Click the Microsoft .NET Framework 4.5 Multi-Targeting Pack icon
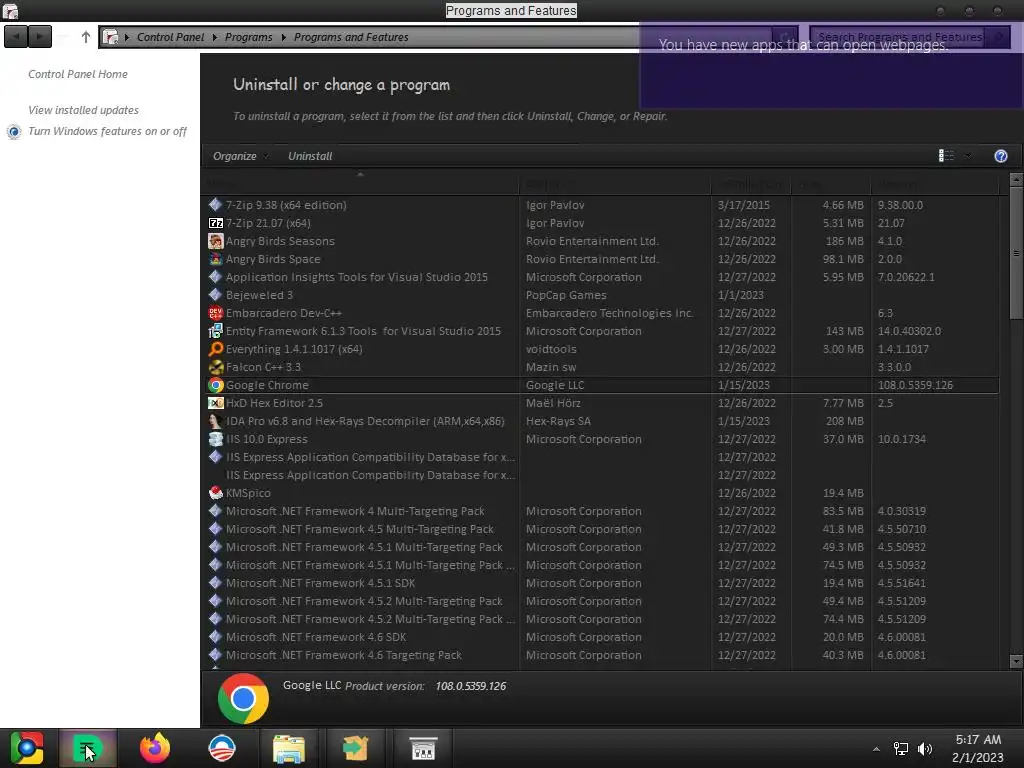The width and height of the screenshot is (1024, 768). [x=216, y=529]
